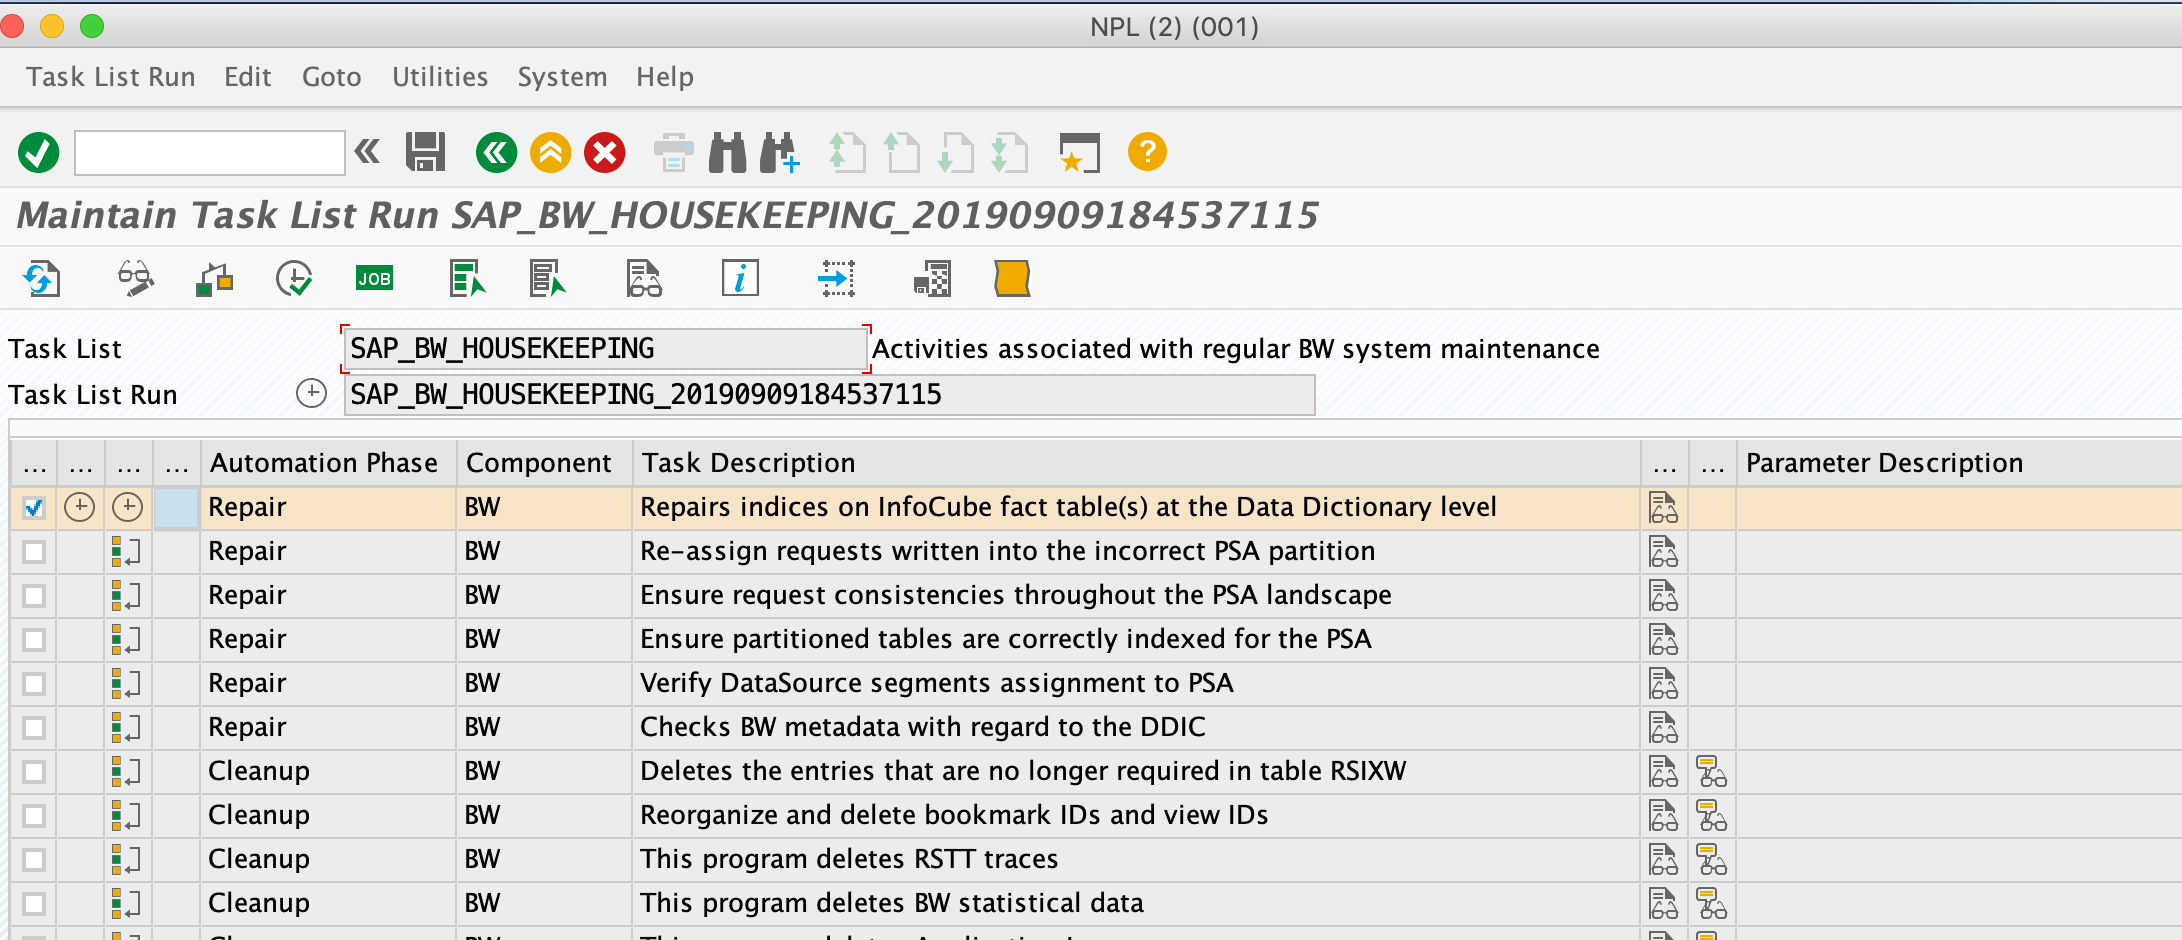Image resolution: width=2182 pixels, height=940 pixels.
Task: Open the Task List Run menu
Action: point(111,77)
